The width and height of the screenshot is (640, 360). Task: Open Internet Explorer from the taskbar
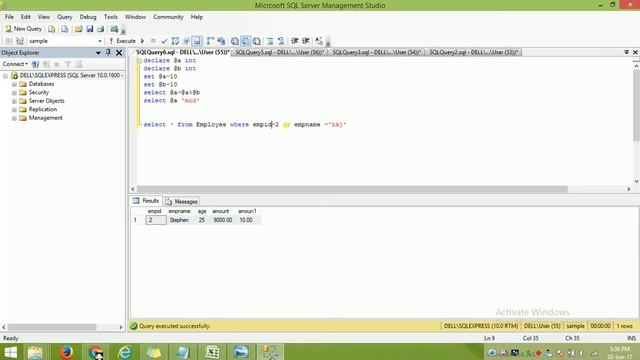(125, 352)
